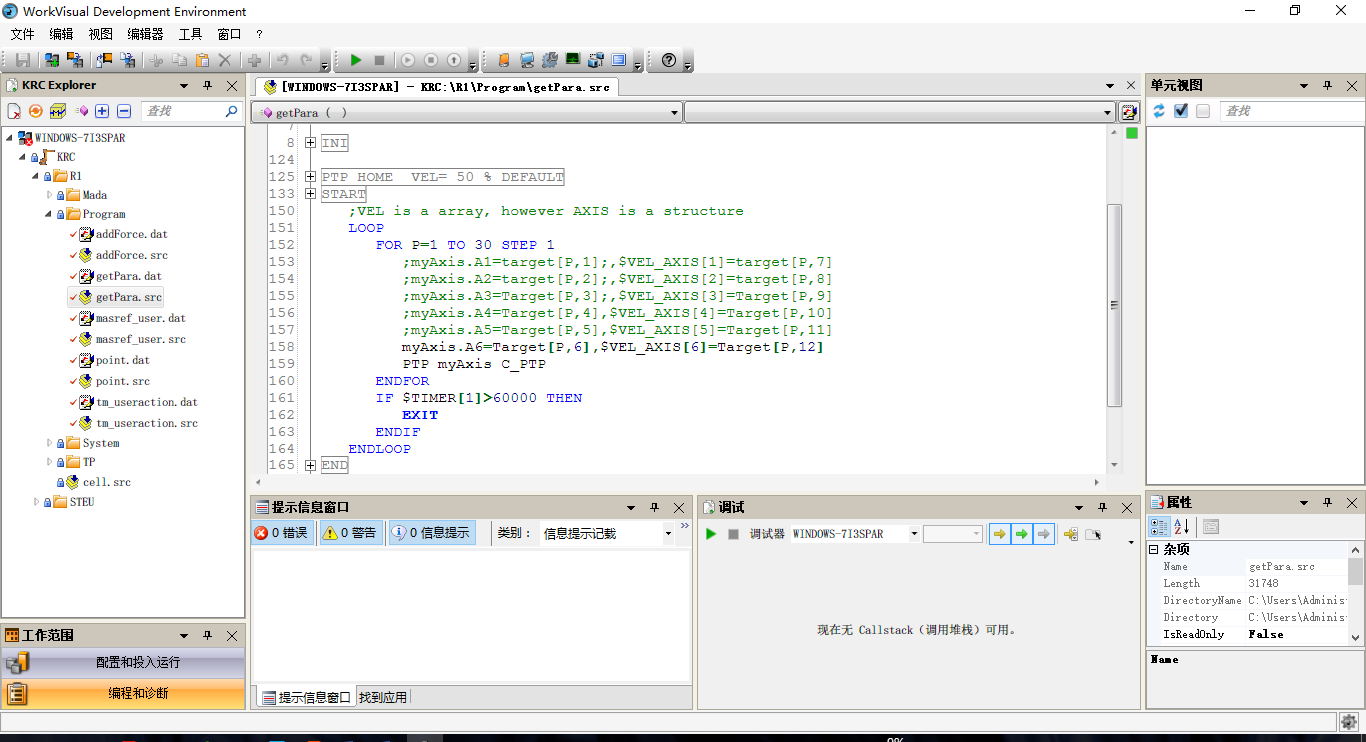Expand the System folder in the tree
The height and width of the screenshot is (742, 1366).
pos(50,443)
